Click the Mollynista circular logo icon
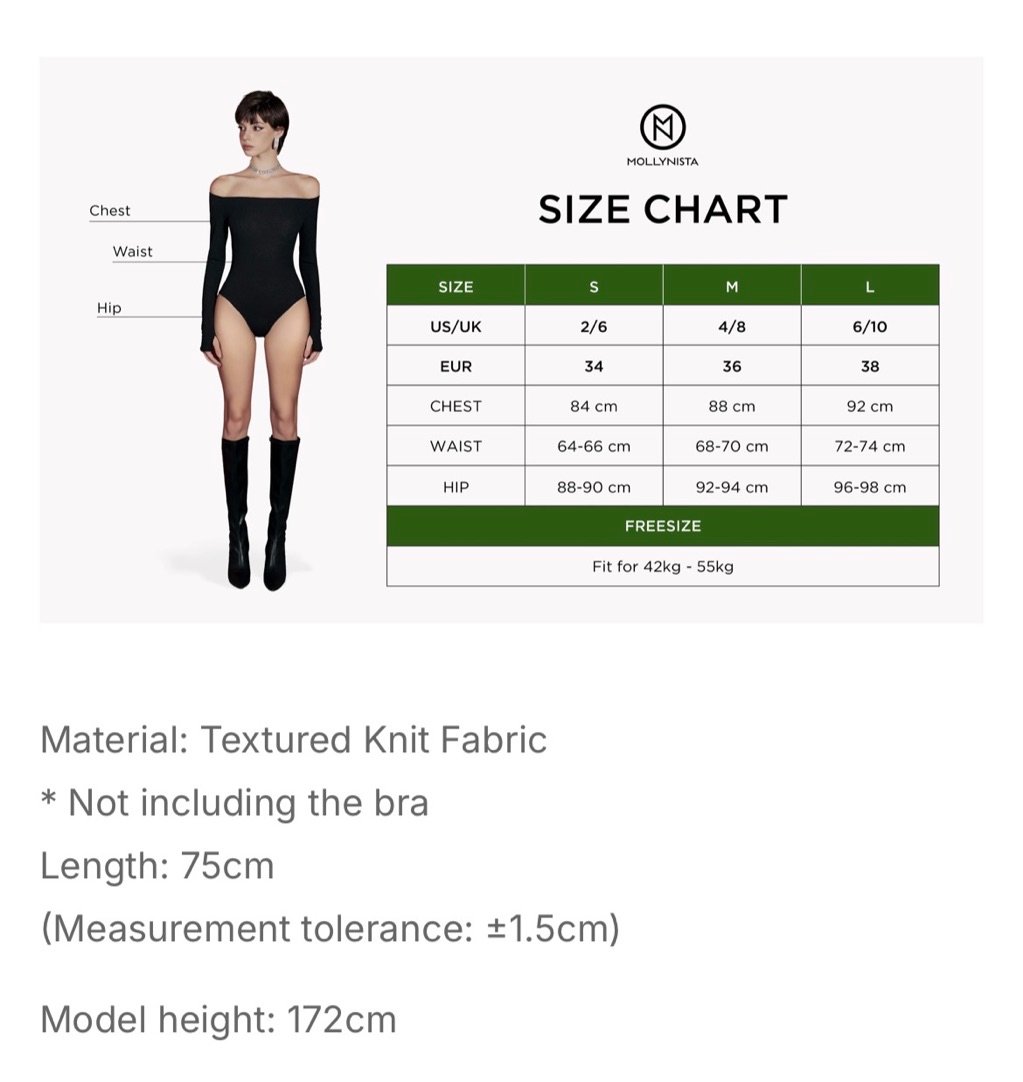This screenshot has height=1082, width=1023. [x=663, y=127]
